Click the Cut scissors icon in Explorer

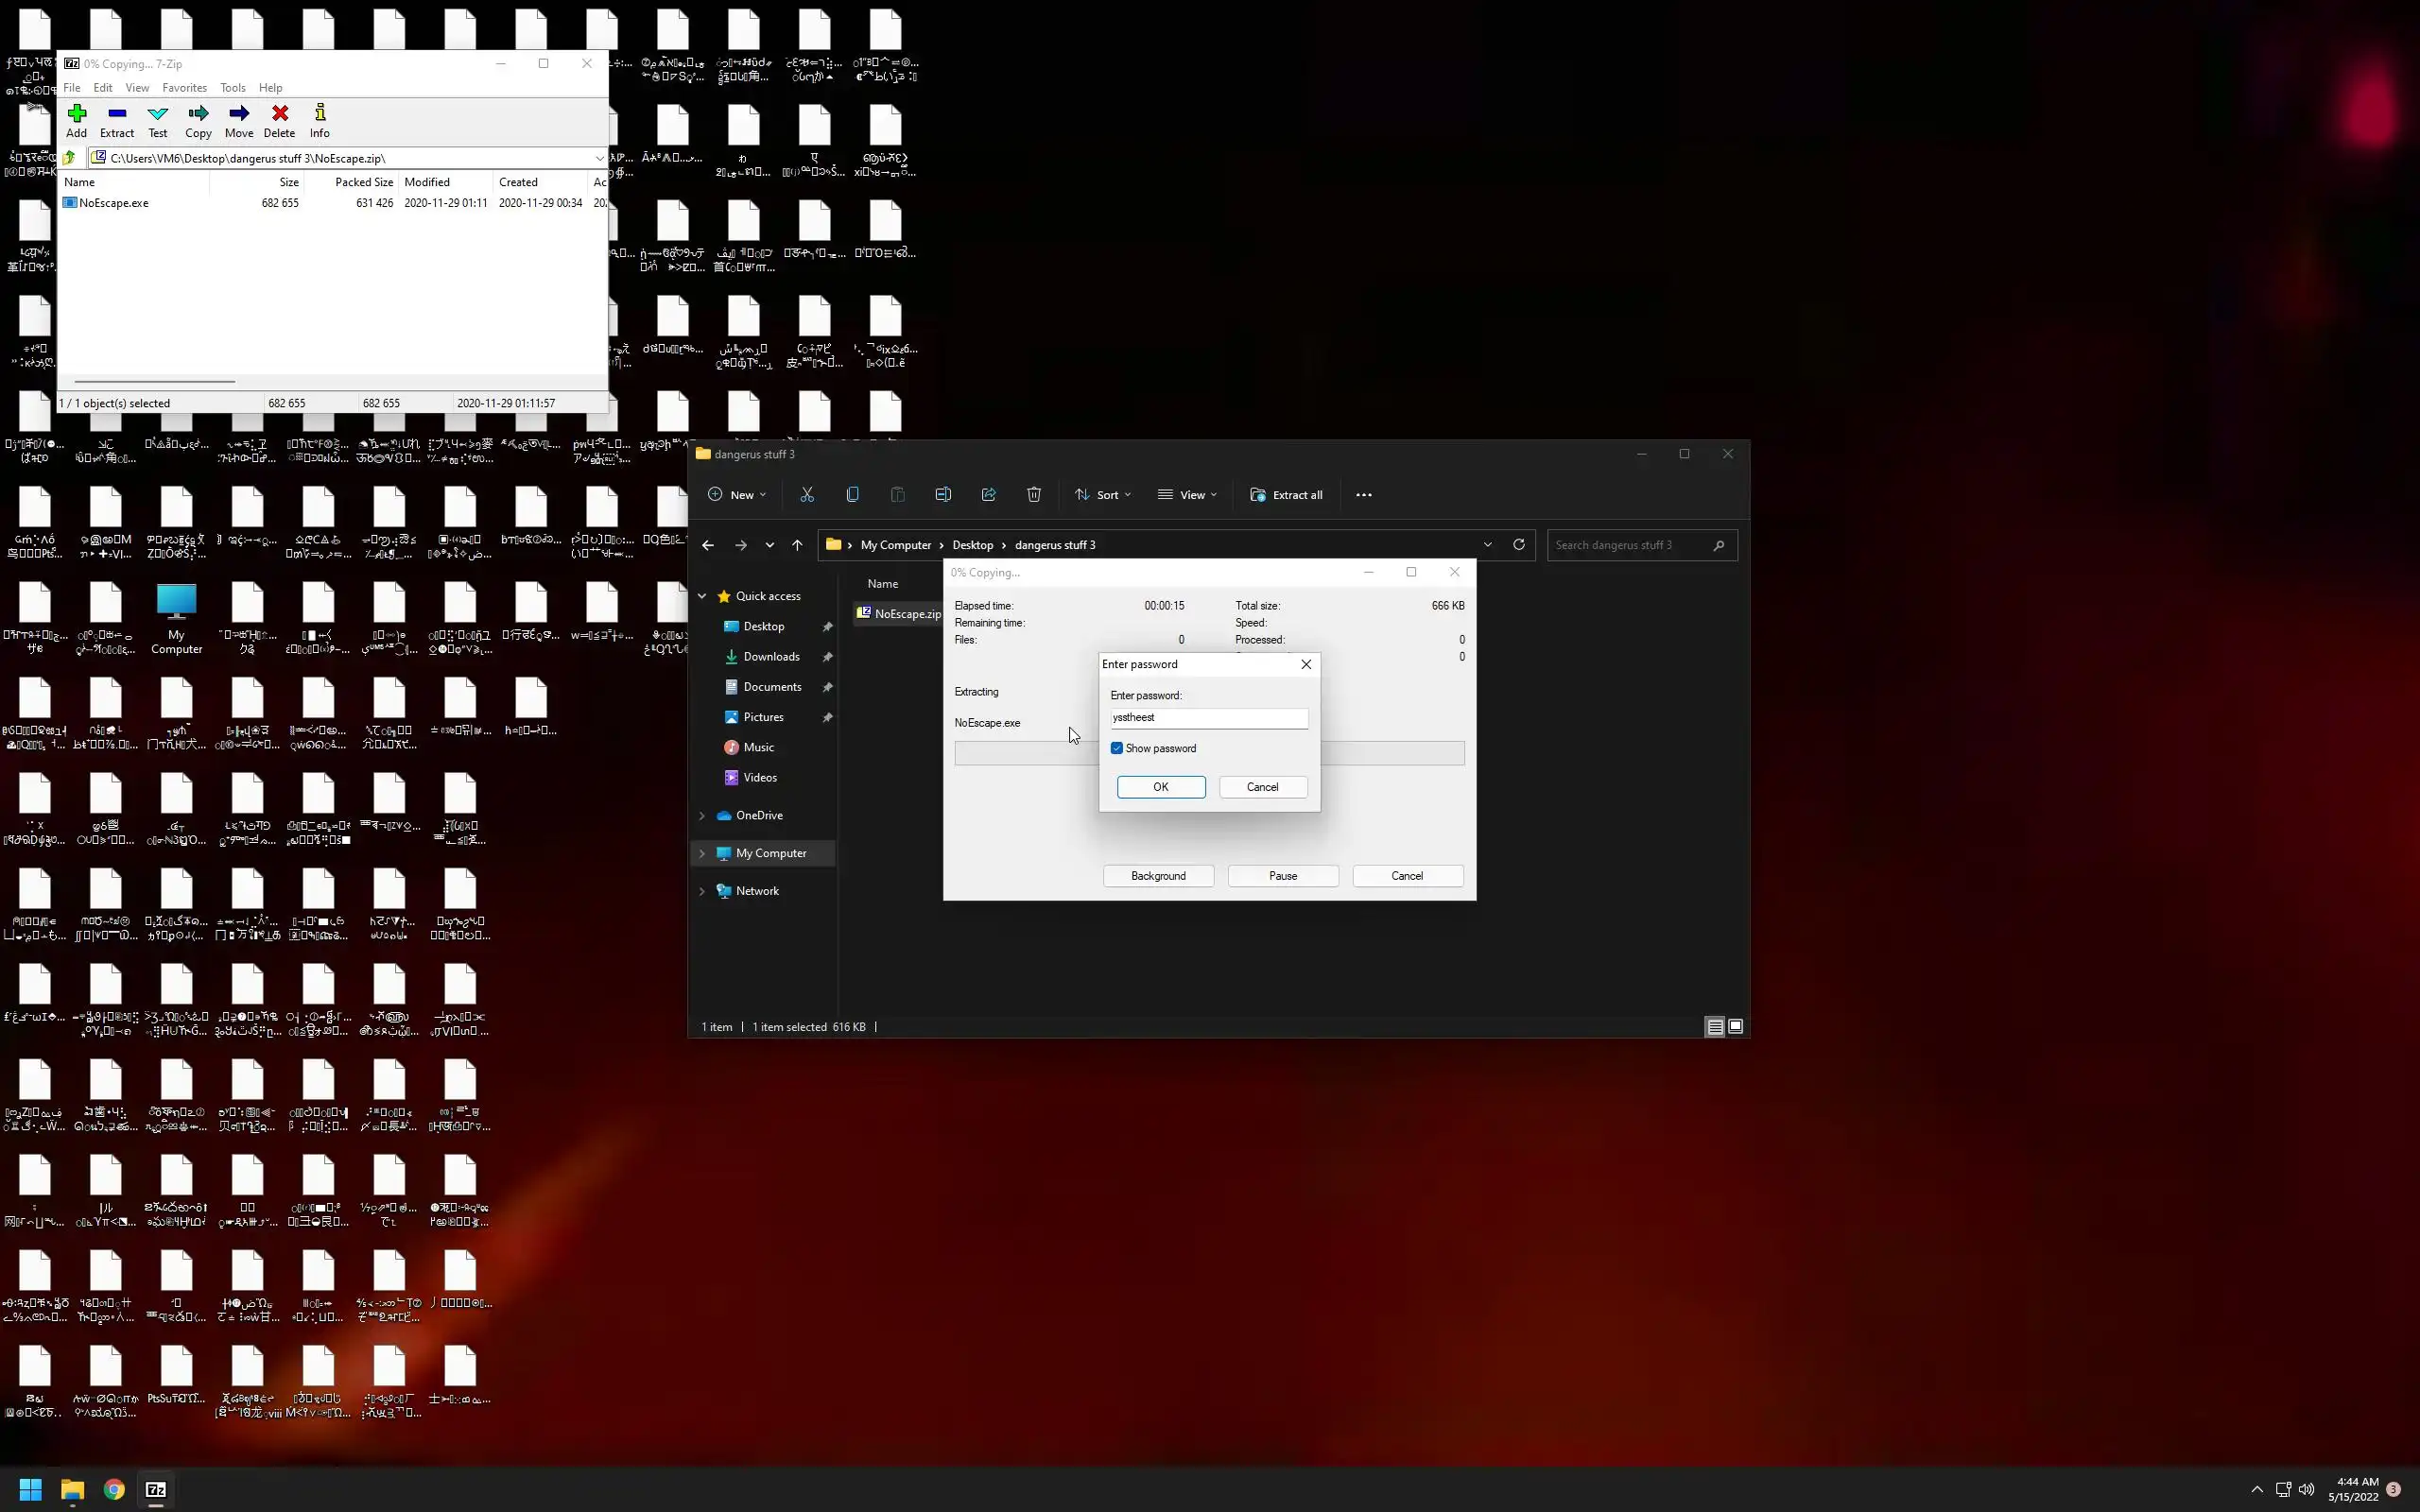tap(807, 495)
